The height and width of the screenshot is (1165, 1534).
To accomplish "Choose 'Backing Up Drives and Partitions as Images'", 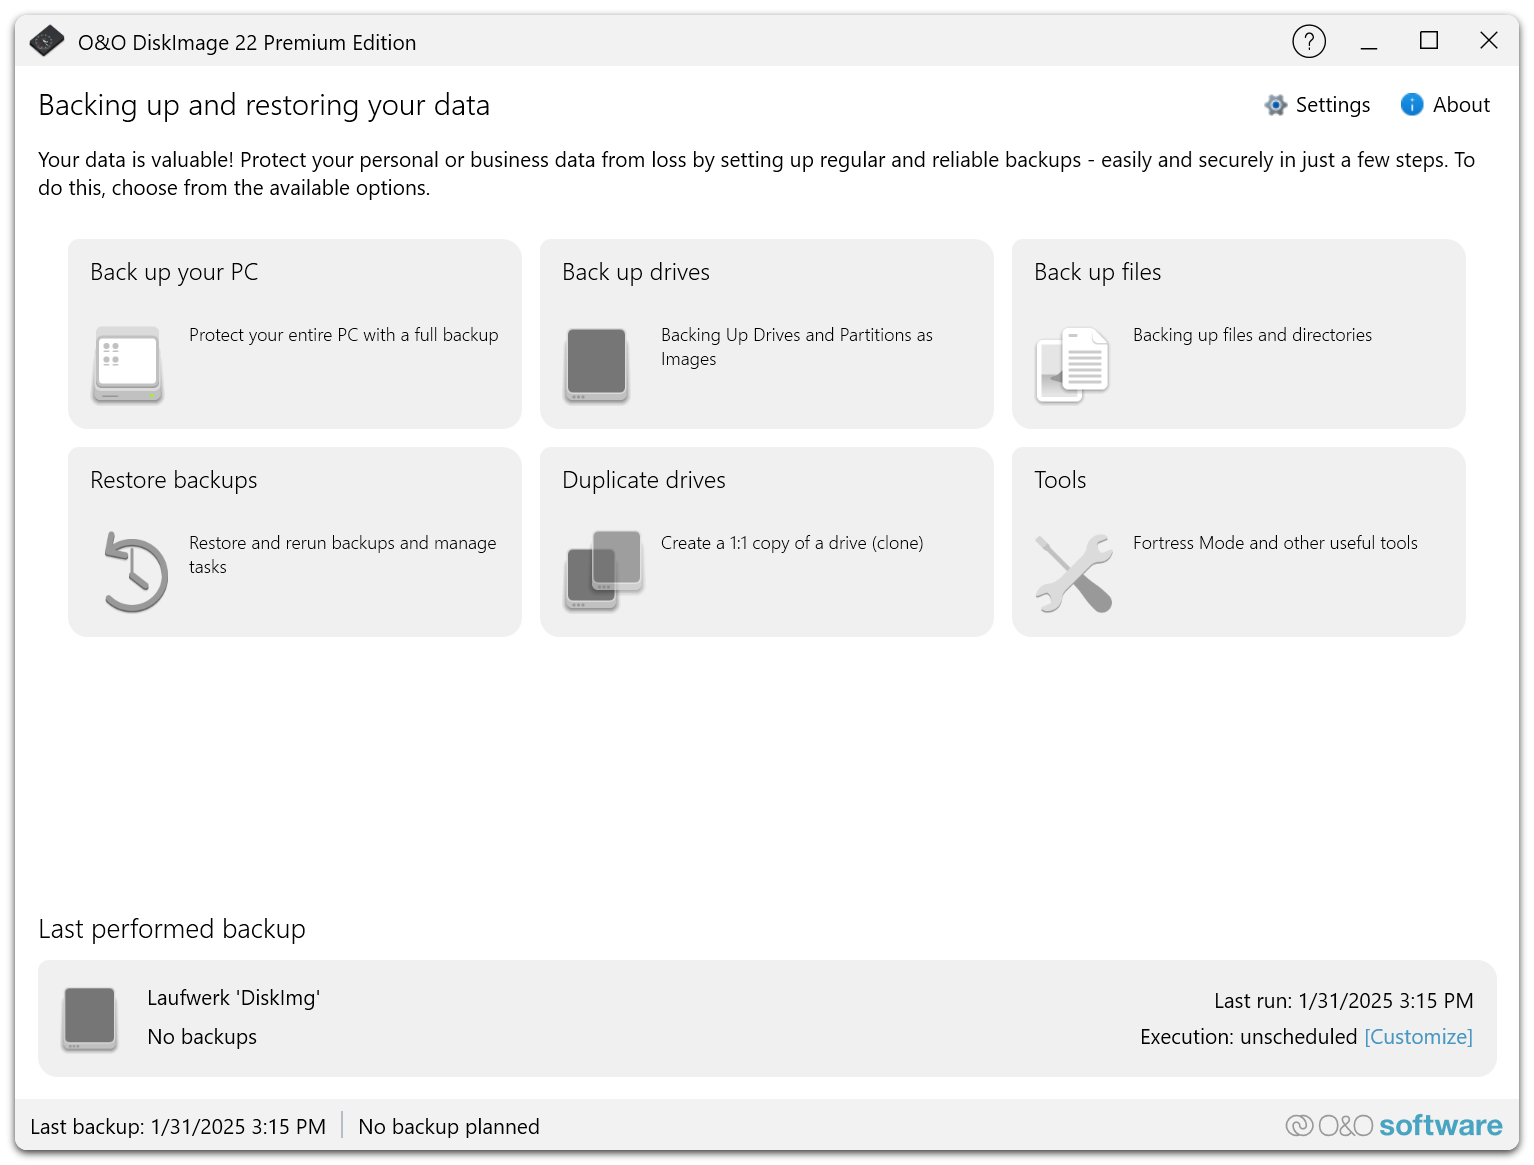I will 796,346.
